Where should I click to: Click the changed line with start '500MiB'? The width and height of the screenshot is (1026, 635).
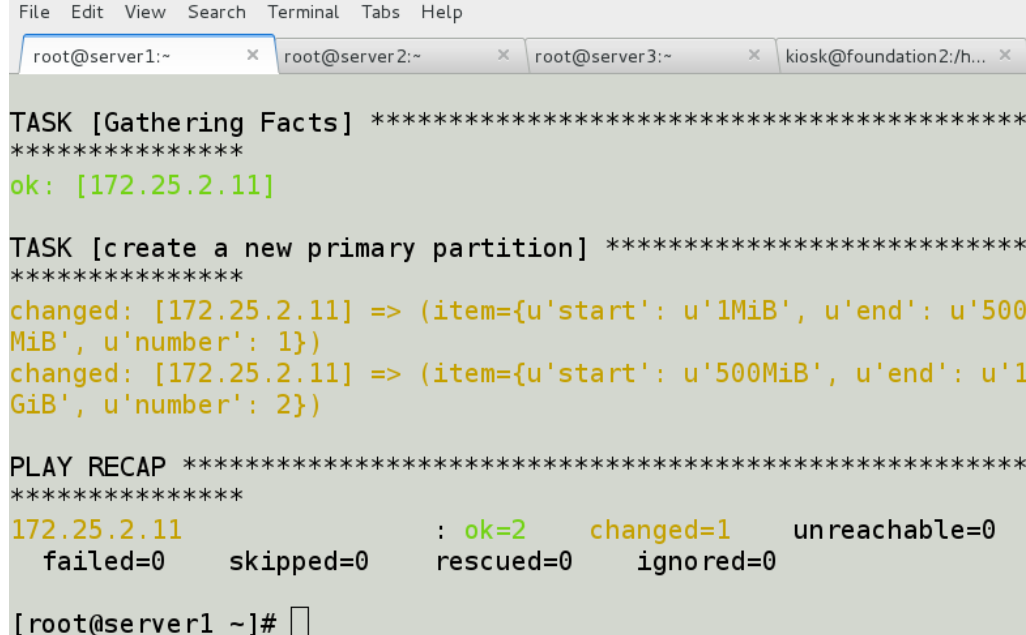point(518,373)
